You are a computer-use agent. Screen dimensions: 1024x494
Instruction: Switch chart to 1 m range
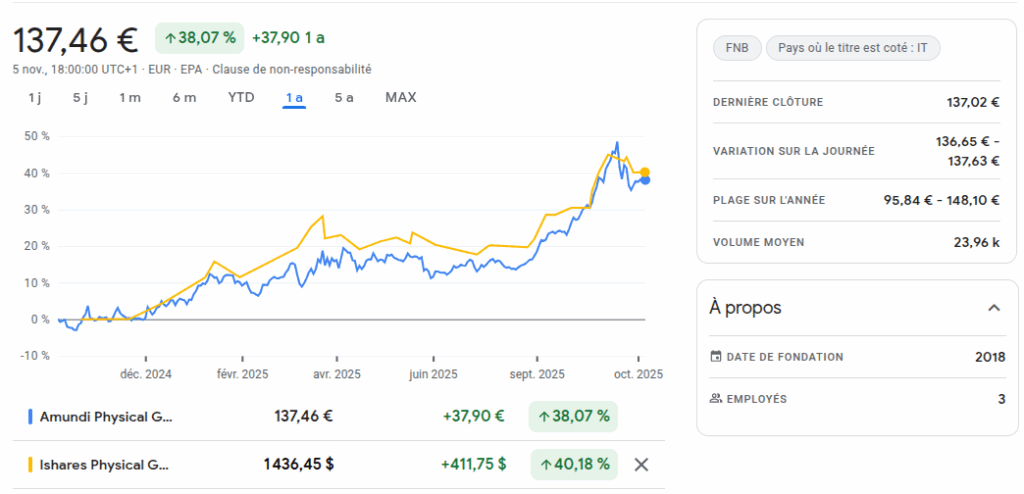130,97
